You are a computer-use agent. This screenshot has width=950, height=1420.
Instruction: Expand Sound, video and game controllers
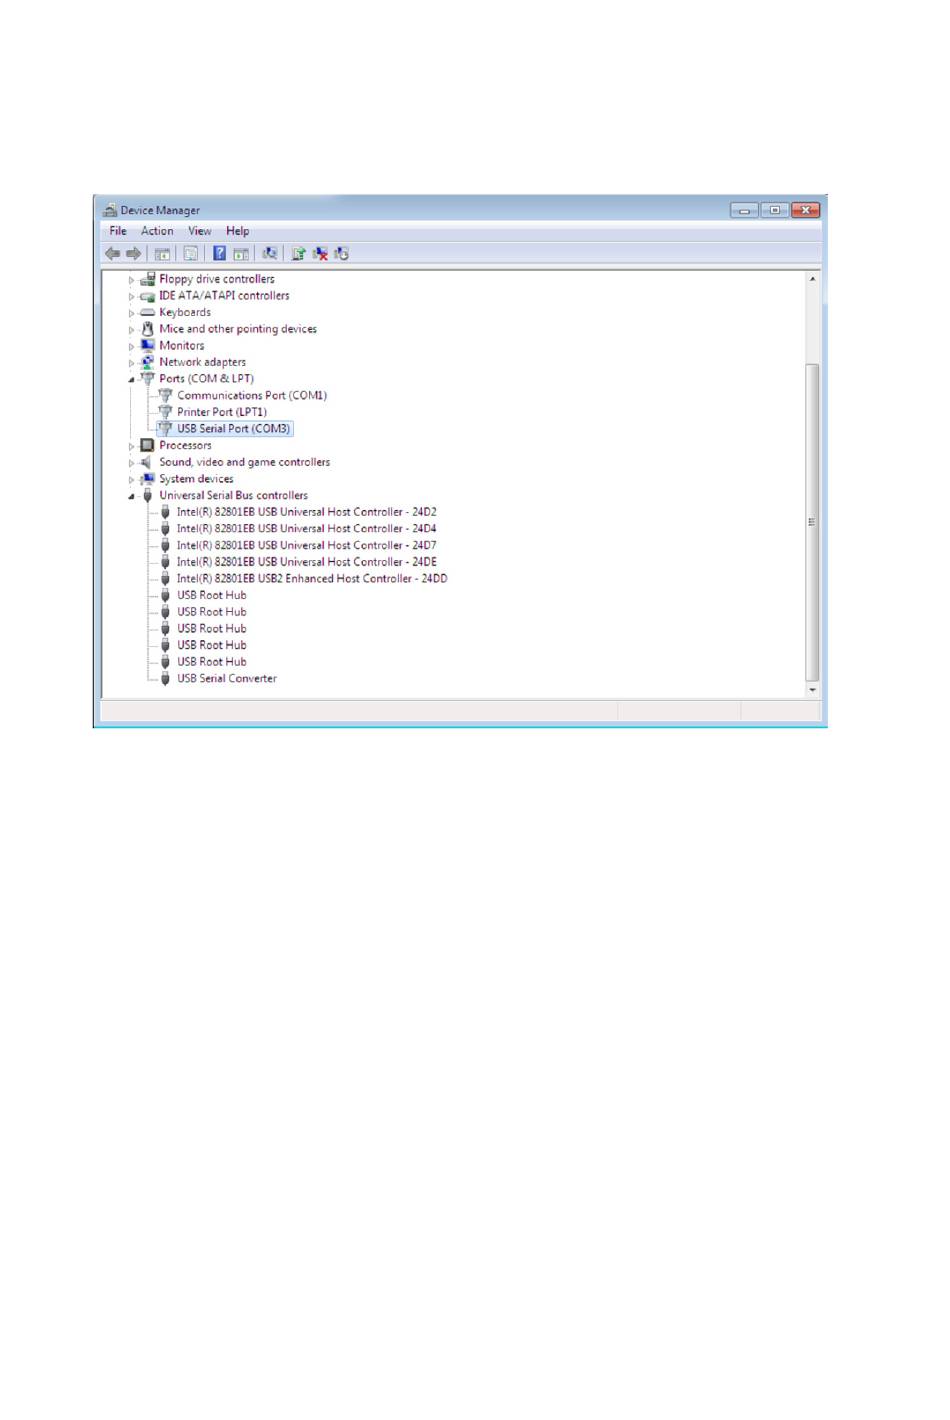point(131,463)
